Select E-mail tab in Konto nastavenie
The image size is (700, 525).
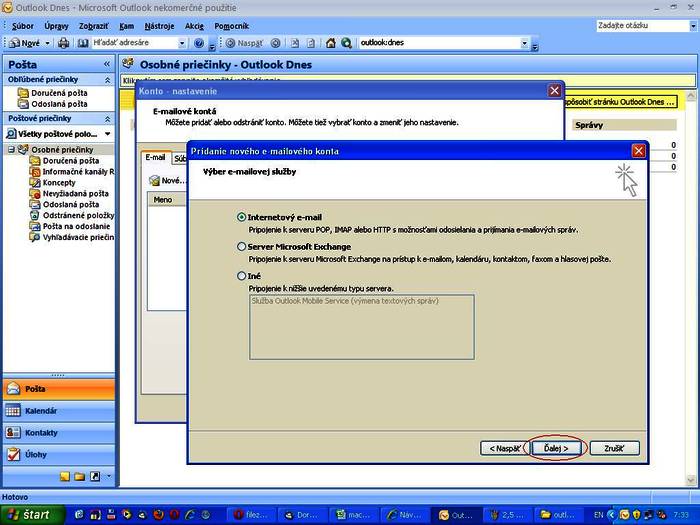click(155, 158)
